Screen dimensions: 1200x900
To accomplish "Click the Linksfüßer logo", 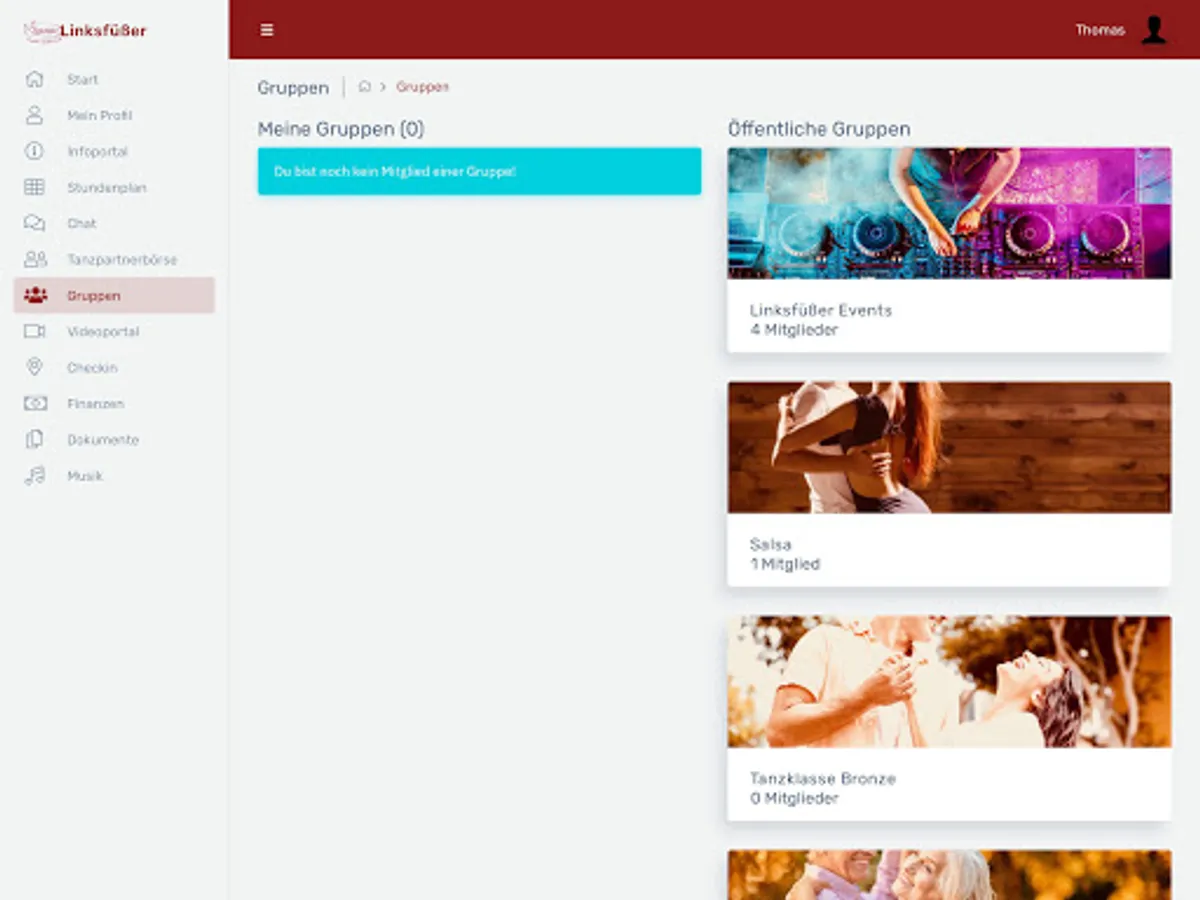I will [x=85, y=30].
